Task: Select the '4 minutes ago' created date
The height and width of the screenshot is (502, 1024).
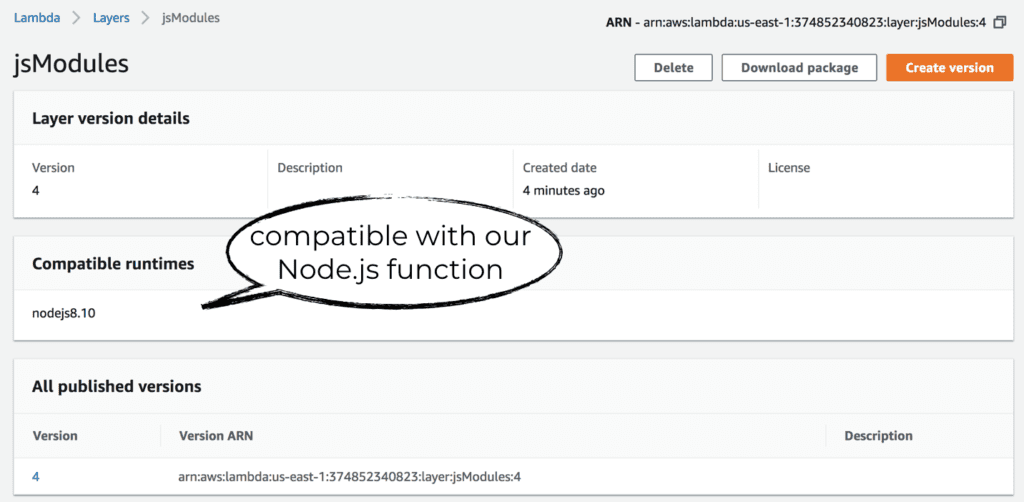Action: 564,191
